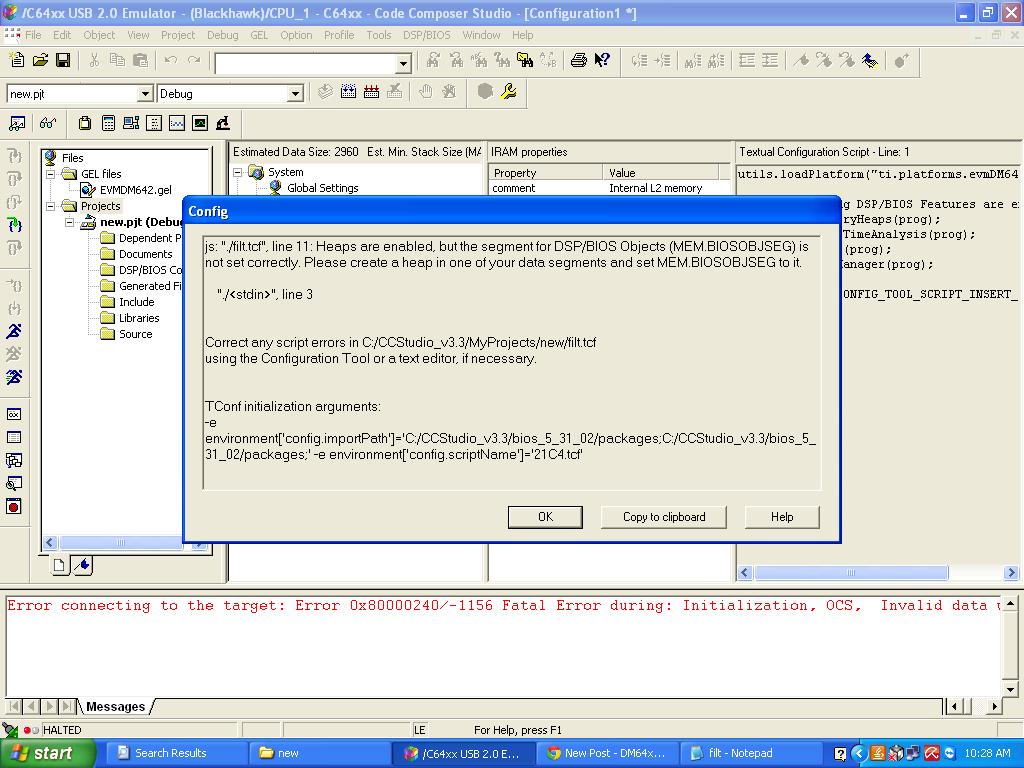Open the Project menu
Image resolution: width=1024 pixels, height=768 pixels.
[x=178, y=35]
